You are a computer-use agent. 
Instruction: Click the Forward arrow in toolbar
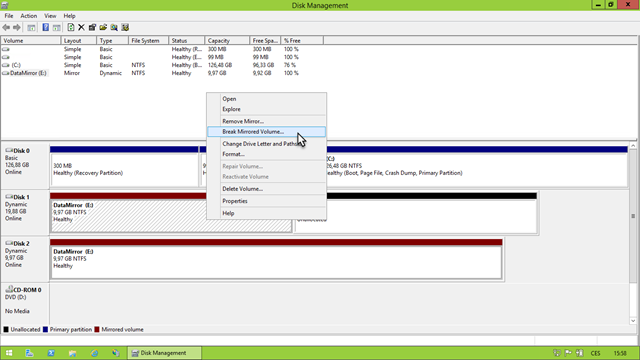[x=17, y=27]
